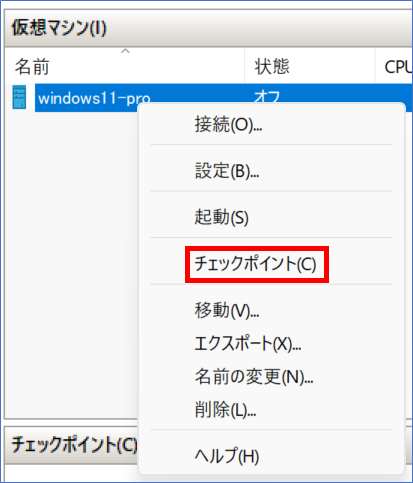
Task: Select 削除(L)... menu entry
Action: pyautogui.click(x=226, y=410)
